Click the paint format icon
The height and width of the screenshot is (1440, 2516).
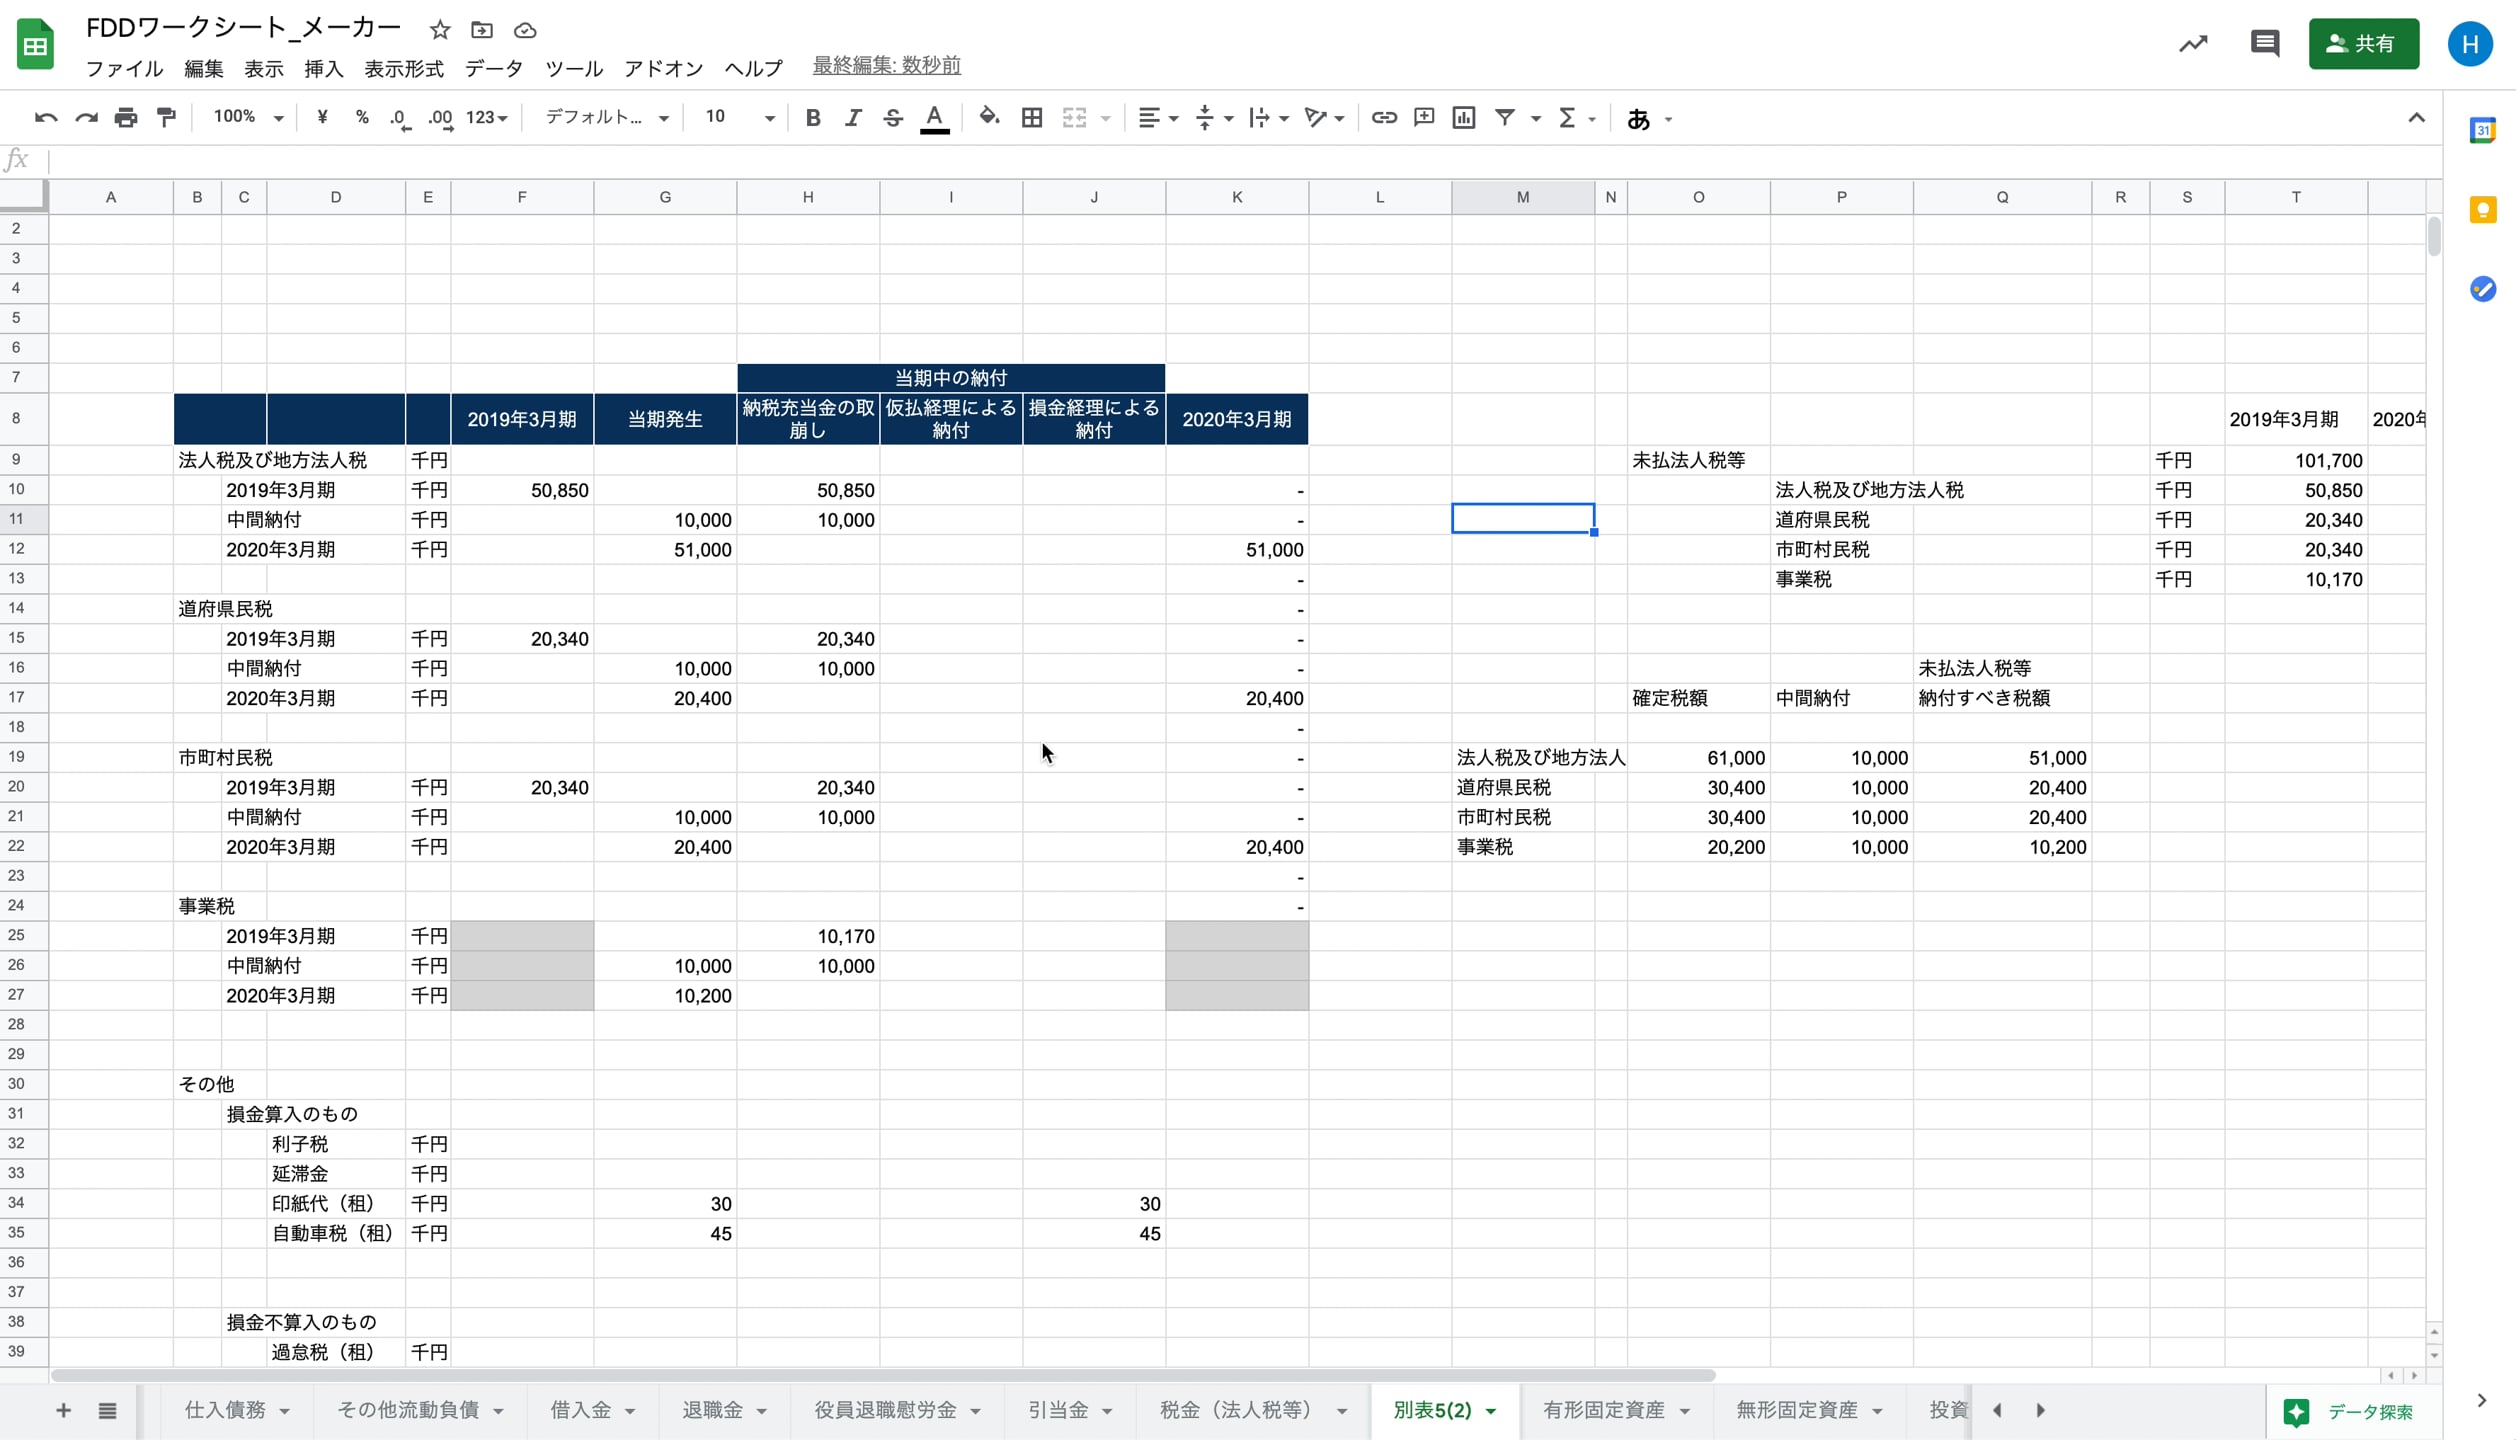tap(167, 118)
